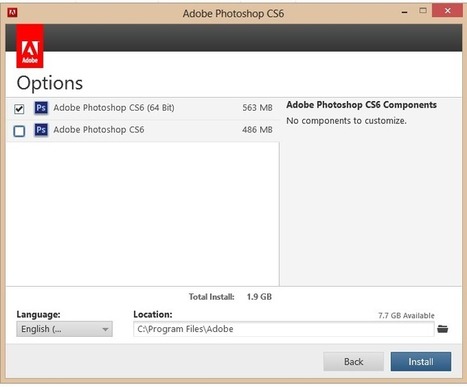
Task: Go Back to previous step
Action: tap(353, 362)
